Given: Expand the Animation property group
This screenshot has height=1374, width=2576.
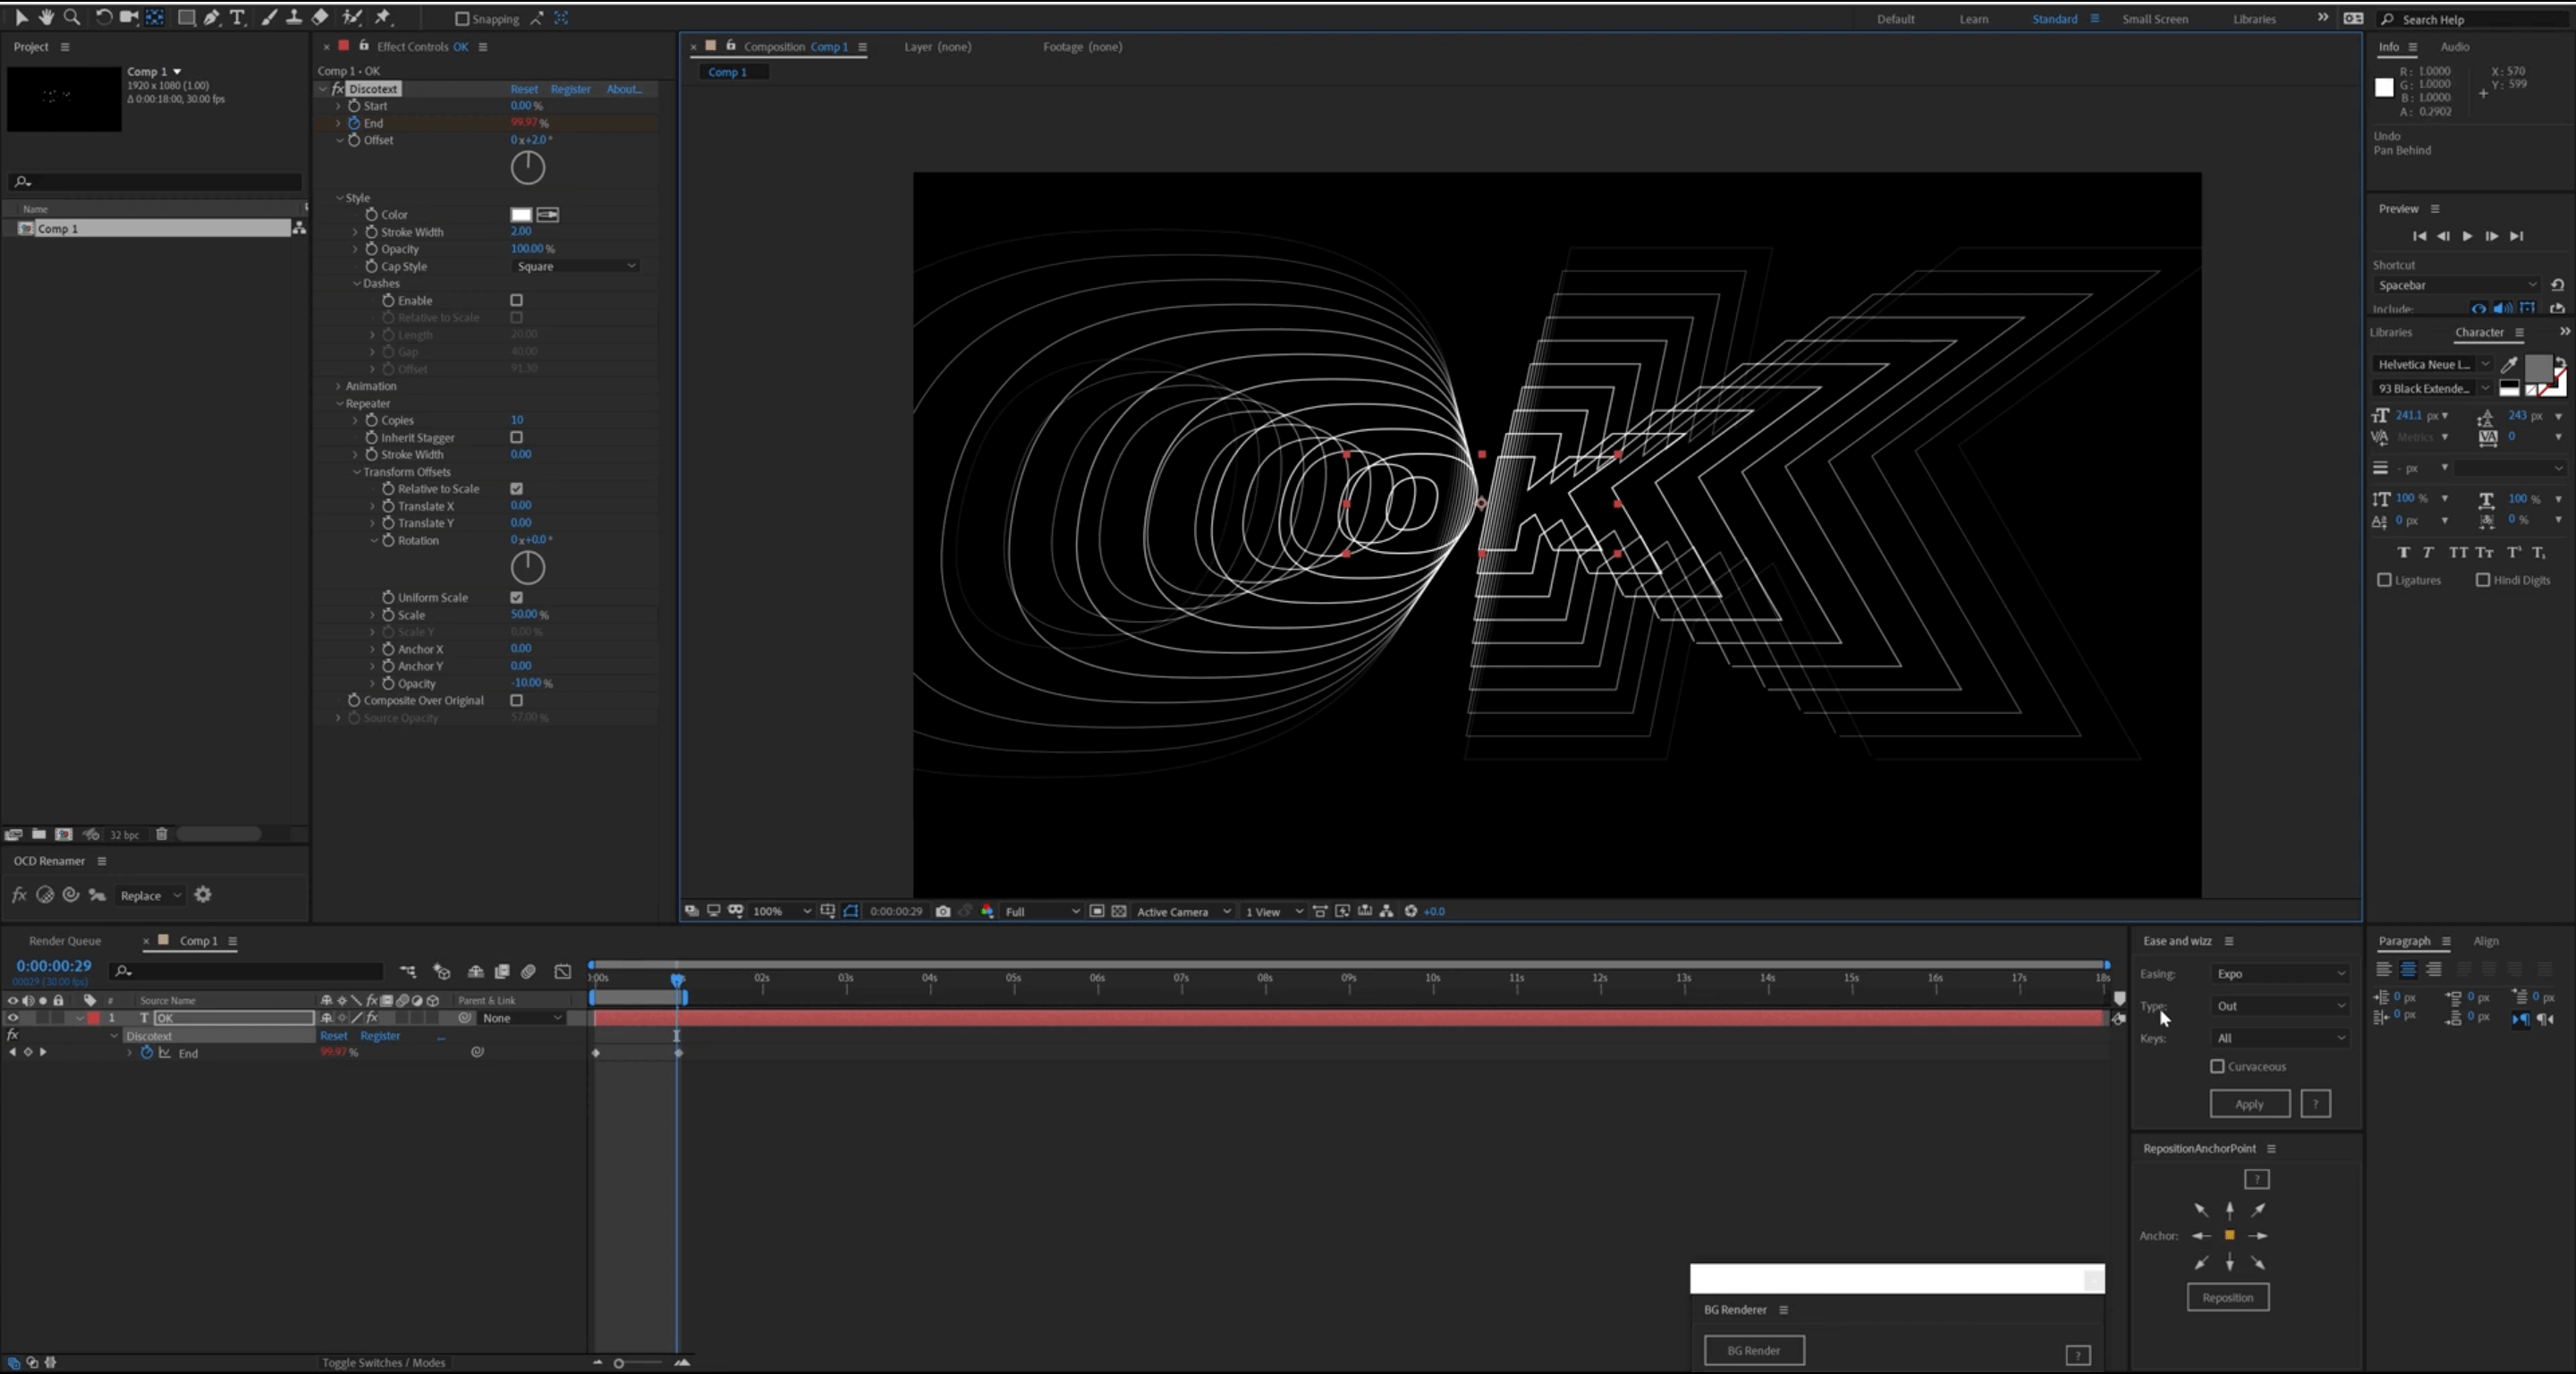Looking at the screenshot, I should tap(339, 386).
